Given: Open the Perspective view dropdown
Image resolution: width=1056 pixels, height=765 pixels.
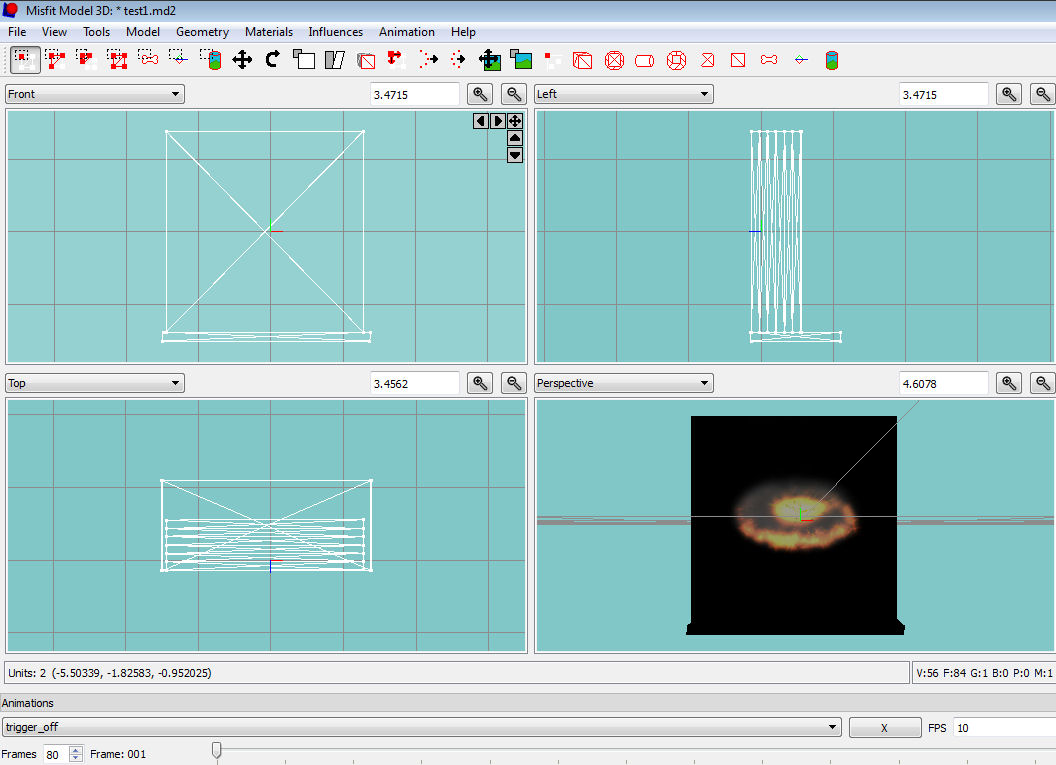Looking at the screenshot, I should coord(623,383).
